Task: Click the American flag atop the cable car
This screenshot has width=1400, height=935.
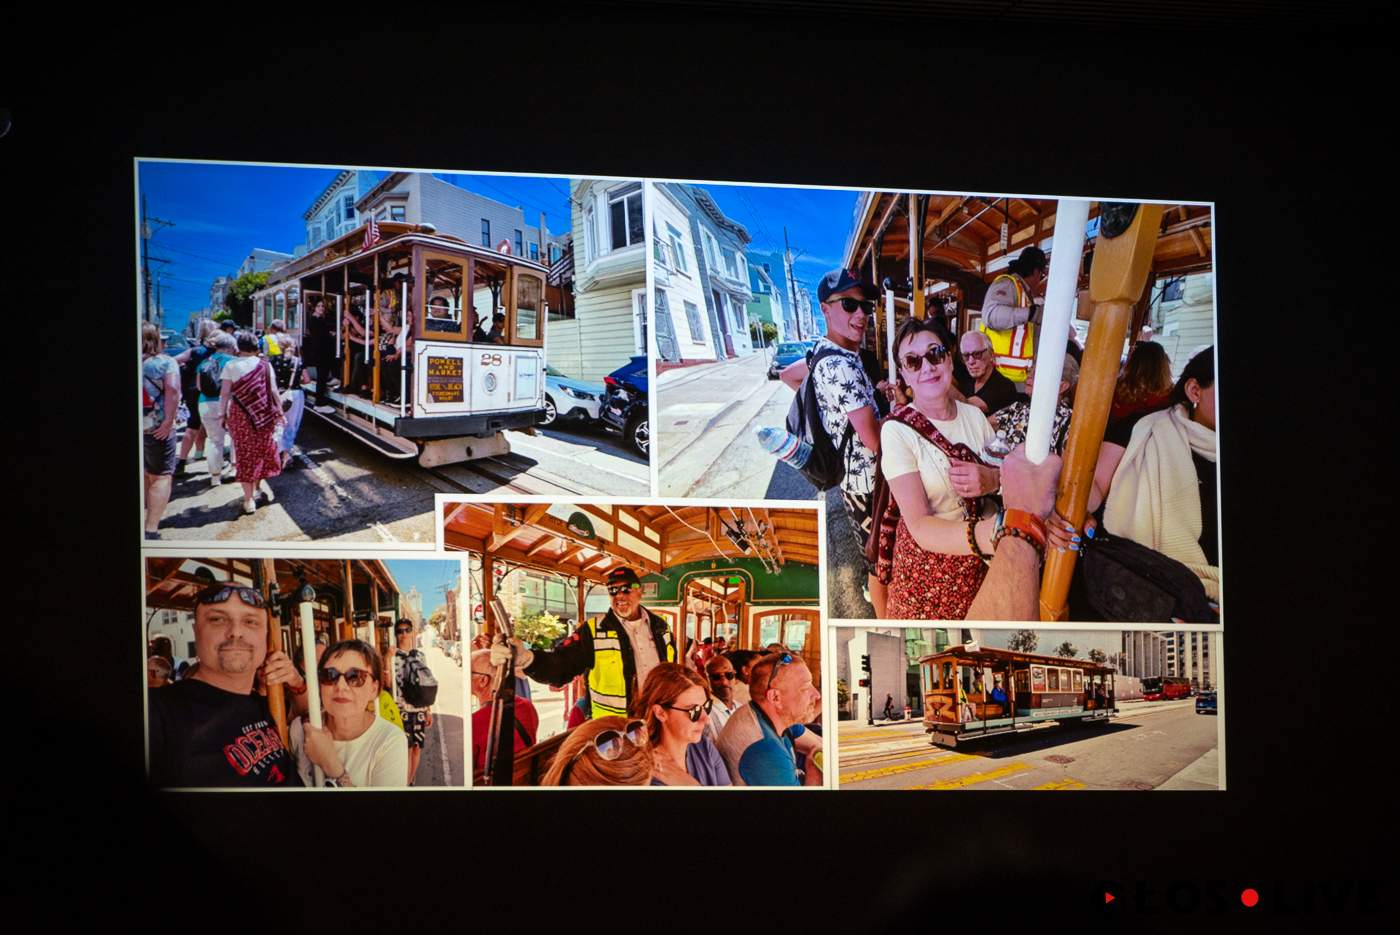Action: (x=371, y=232)
